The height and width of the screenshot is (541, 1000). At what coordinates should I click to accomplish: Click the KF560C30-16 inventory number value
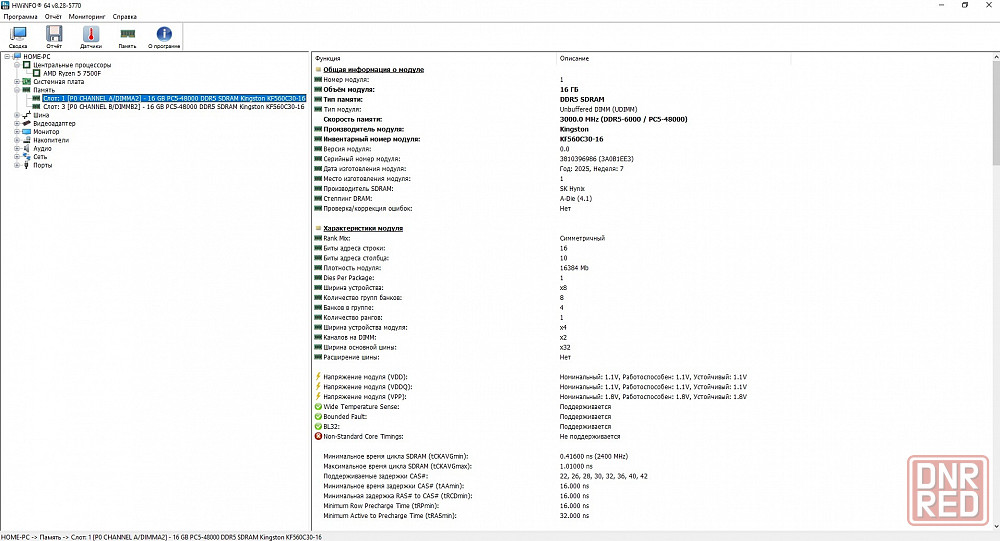tap(582, 139)
